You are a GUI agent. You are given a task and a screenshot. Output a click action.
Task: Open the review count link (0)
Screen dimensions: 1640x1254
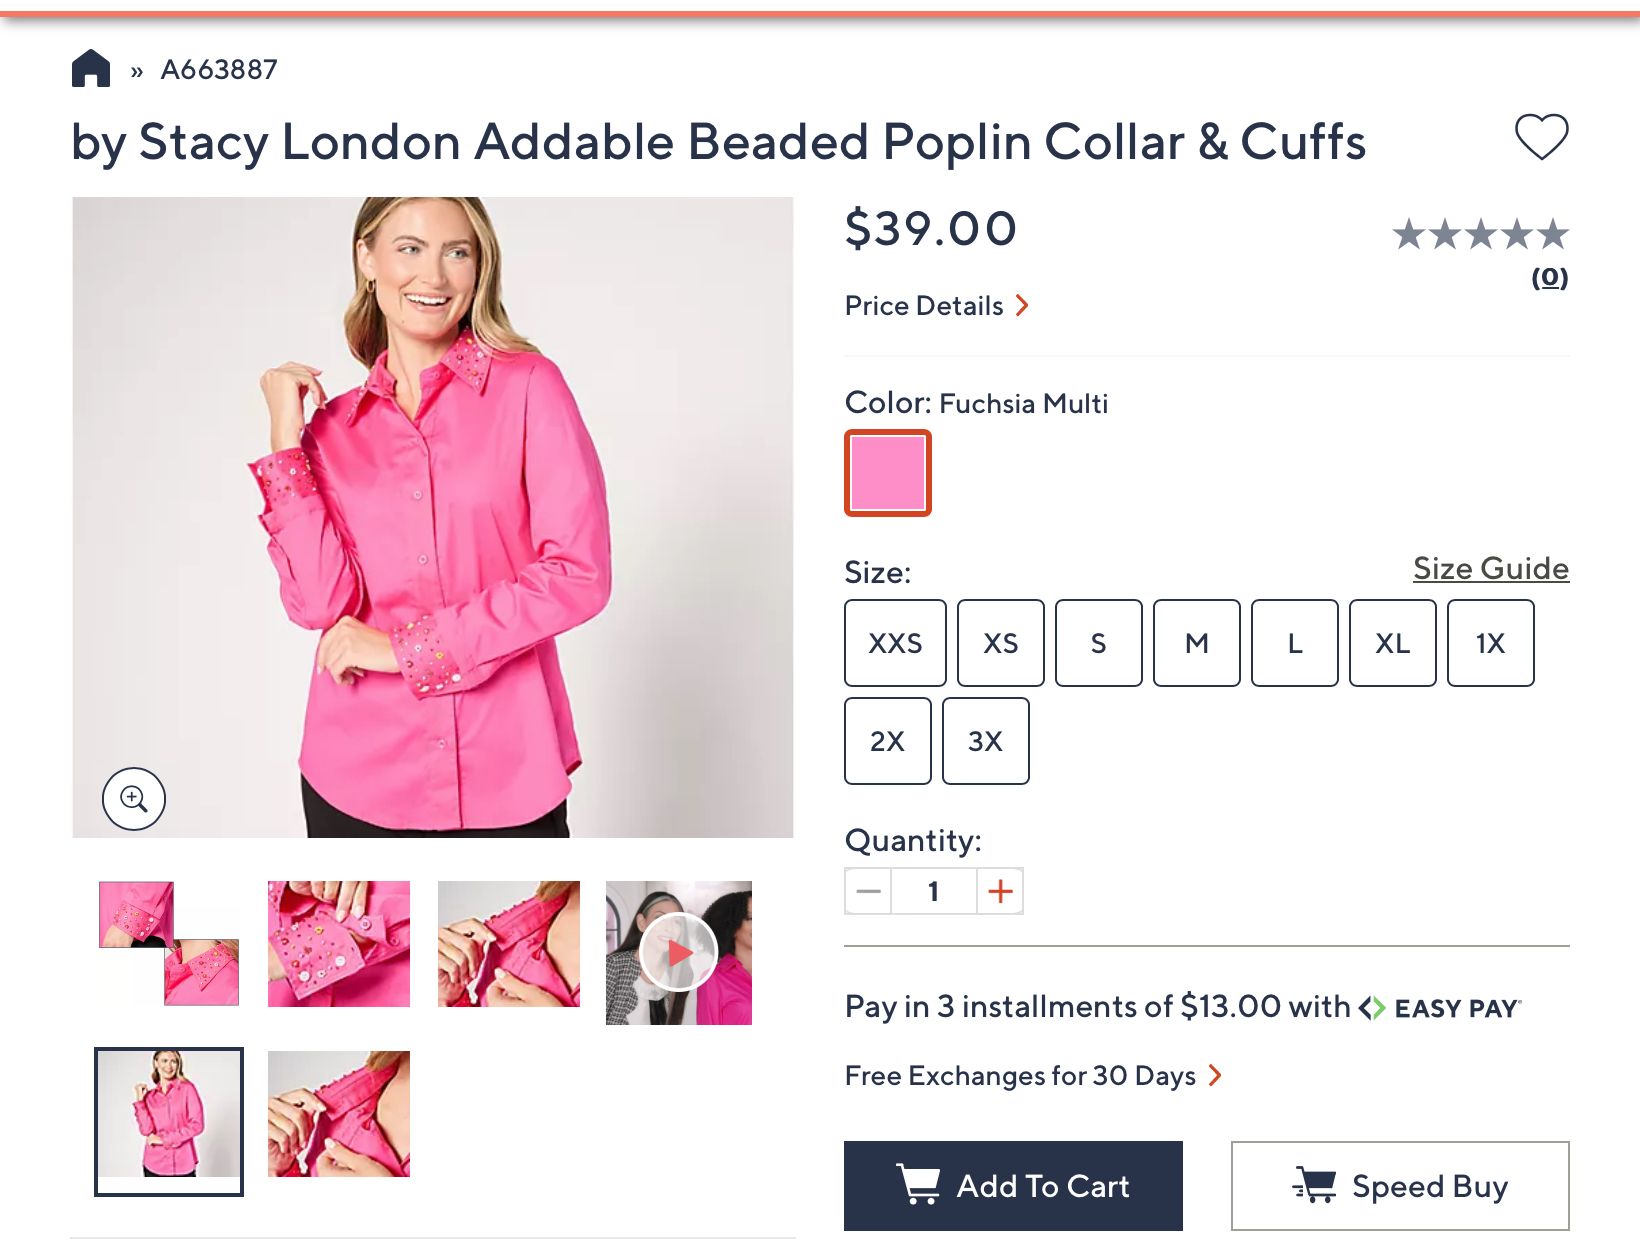click(1549, 277)
